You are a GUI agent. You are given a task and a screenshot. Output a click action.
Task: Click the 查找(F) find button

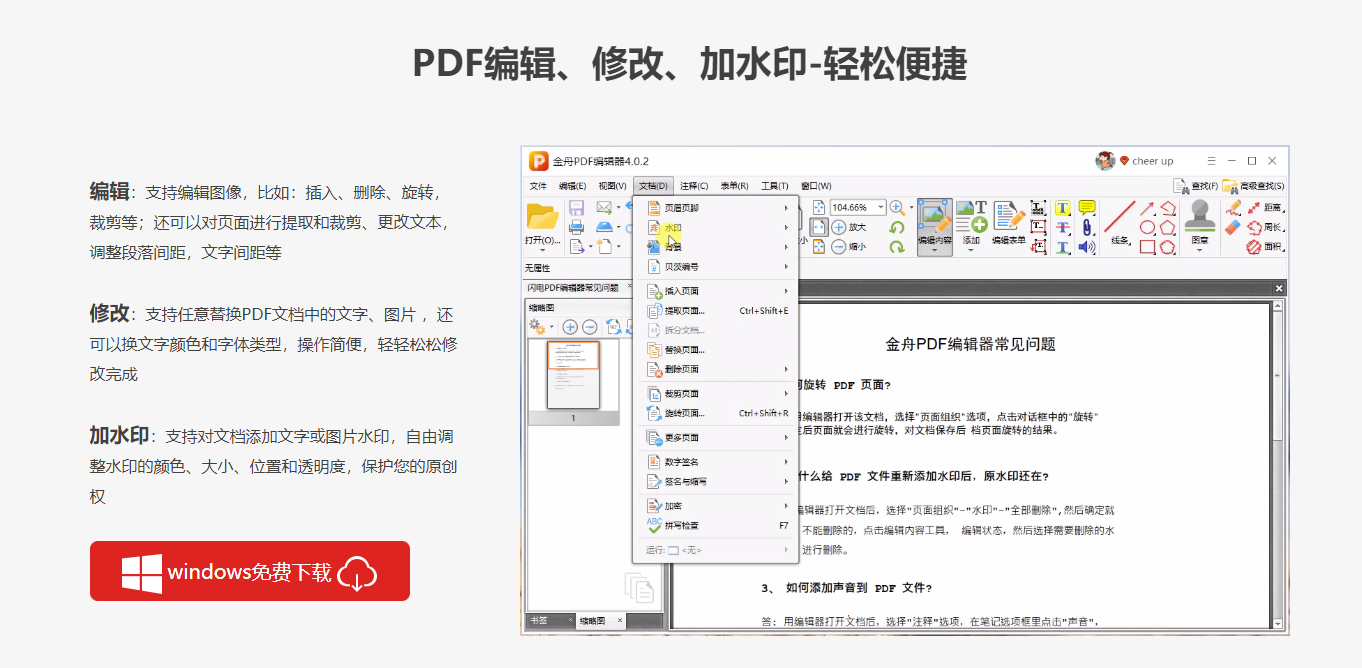[1196, 186]
